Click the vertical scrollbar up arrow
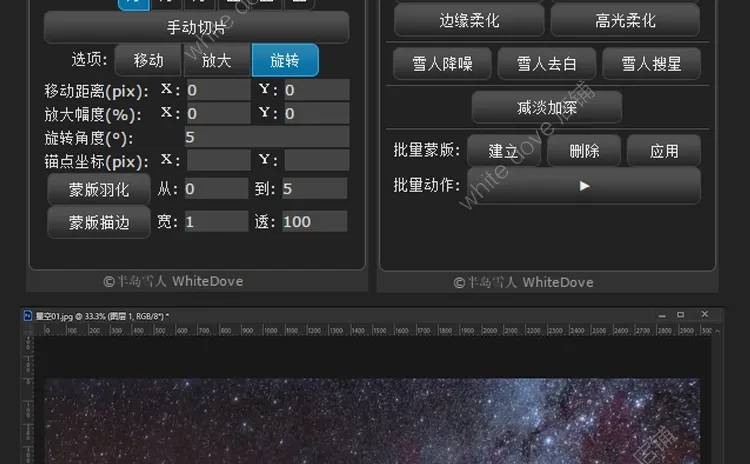 point(717,331)
